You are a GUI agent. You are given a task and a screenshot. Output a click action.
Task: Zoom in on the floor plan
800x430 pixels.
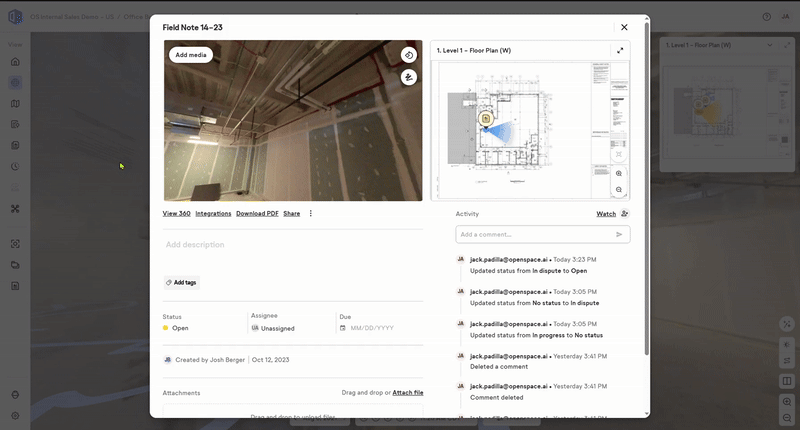619,173
